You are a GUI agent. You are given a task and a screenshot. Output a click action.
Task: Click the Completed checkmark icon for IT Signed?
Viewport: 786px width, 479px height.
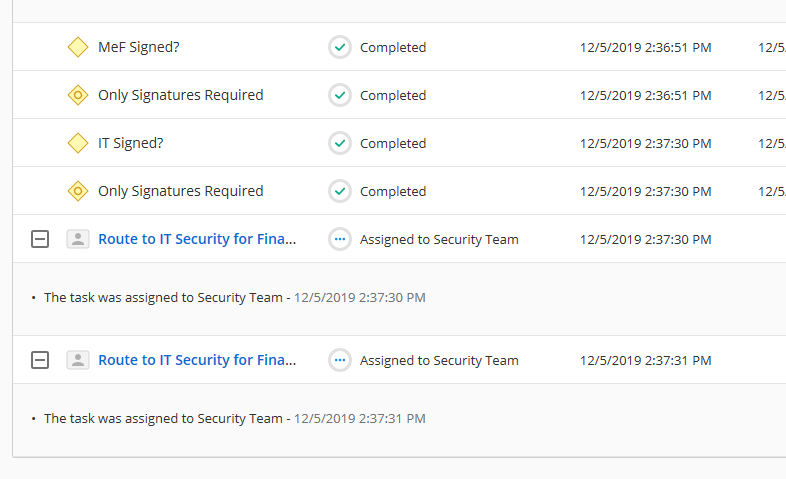[340, 143]
